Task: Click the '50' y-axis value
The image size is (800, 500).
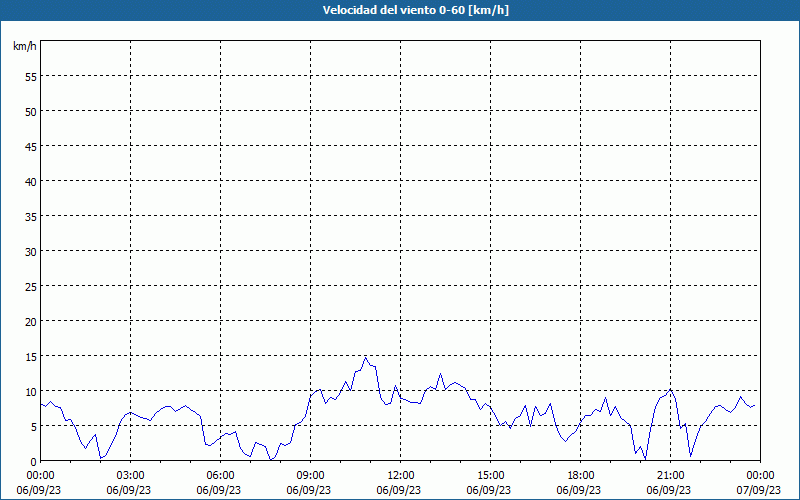Action: coord(31,111)
